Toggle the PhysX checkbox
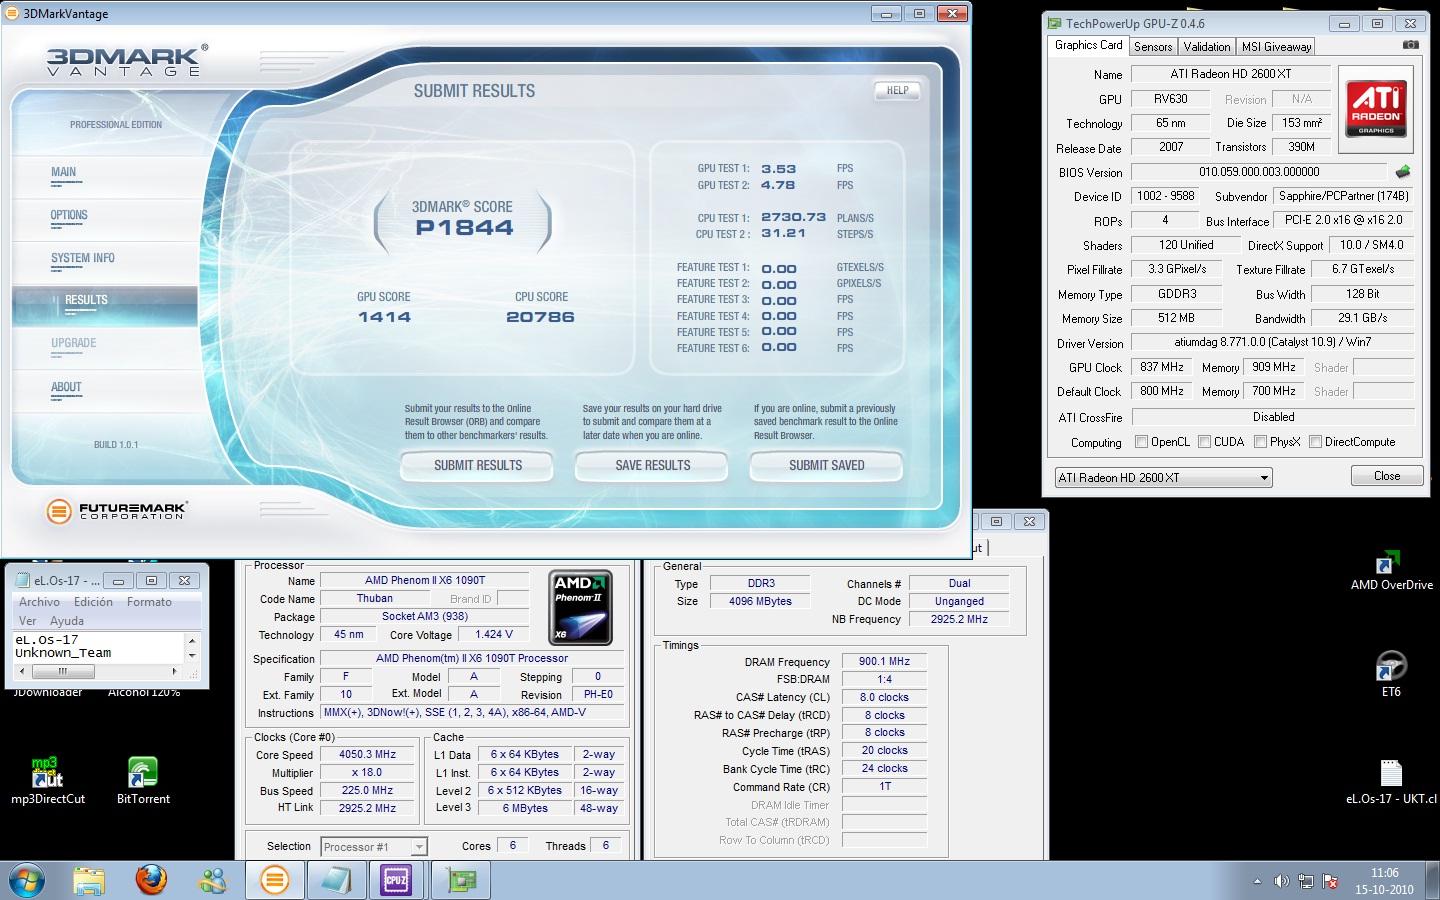 pyautogui.click(x=1260, y=441)
